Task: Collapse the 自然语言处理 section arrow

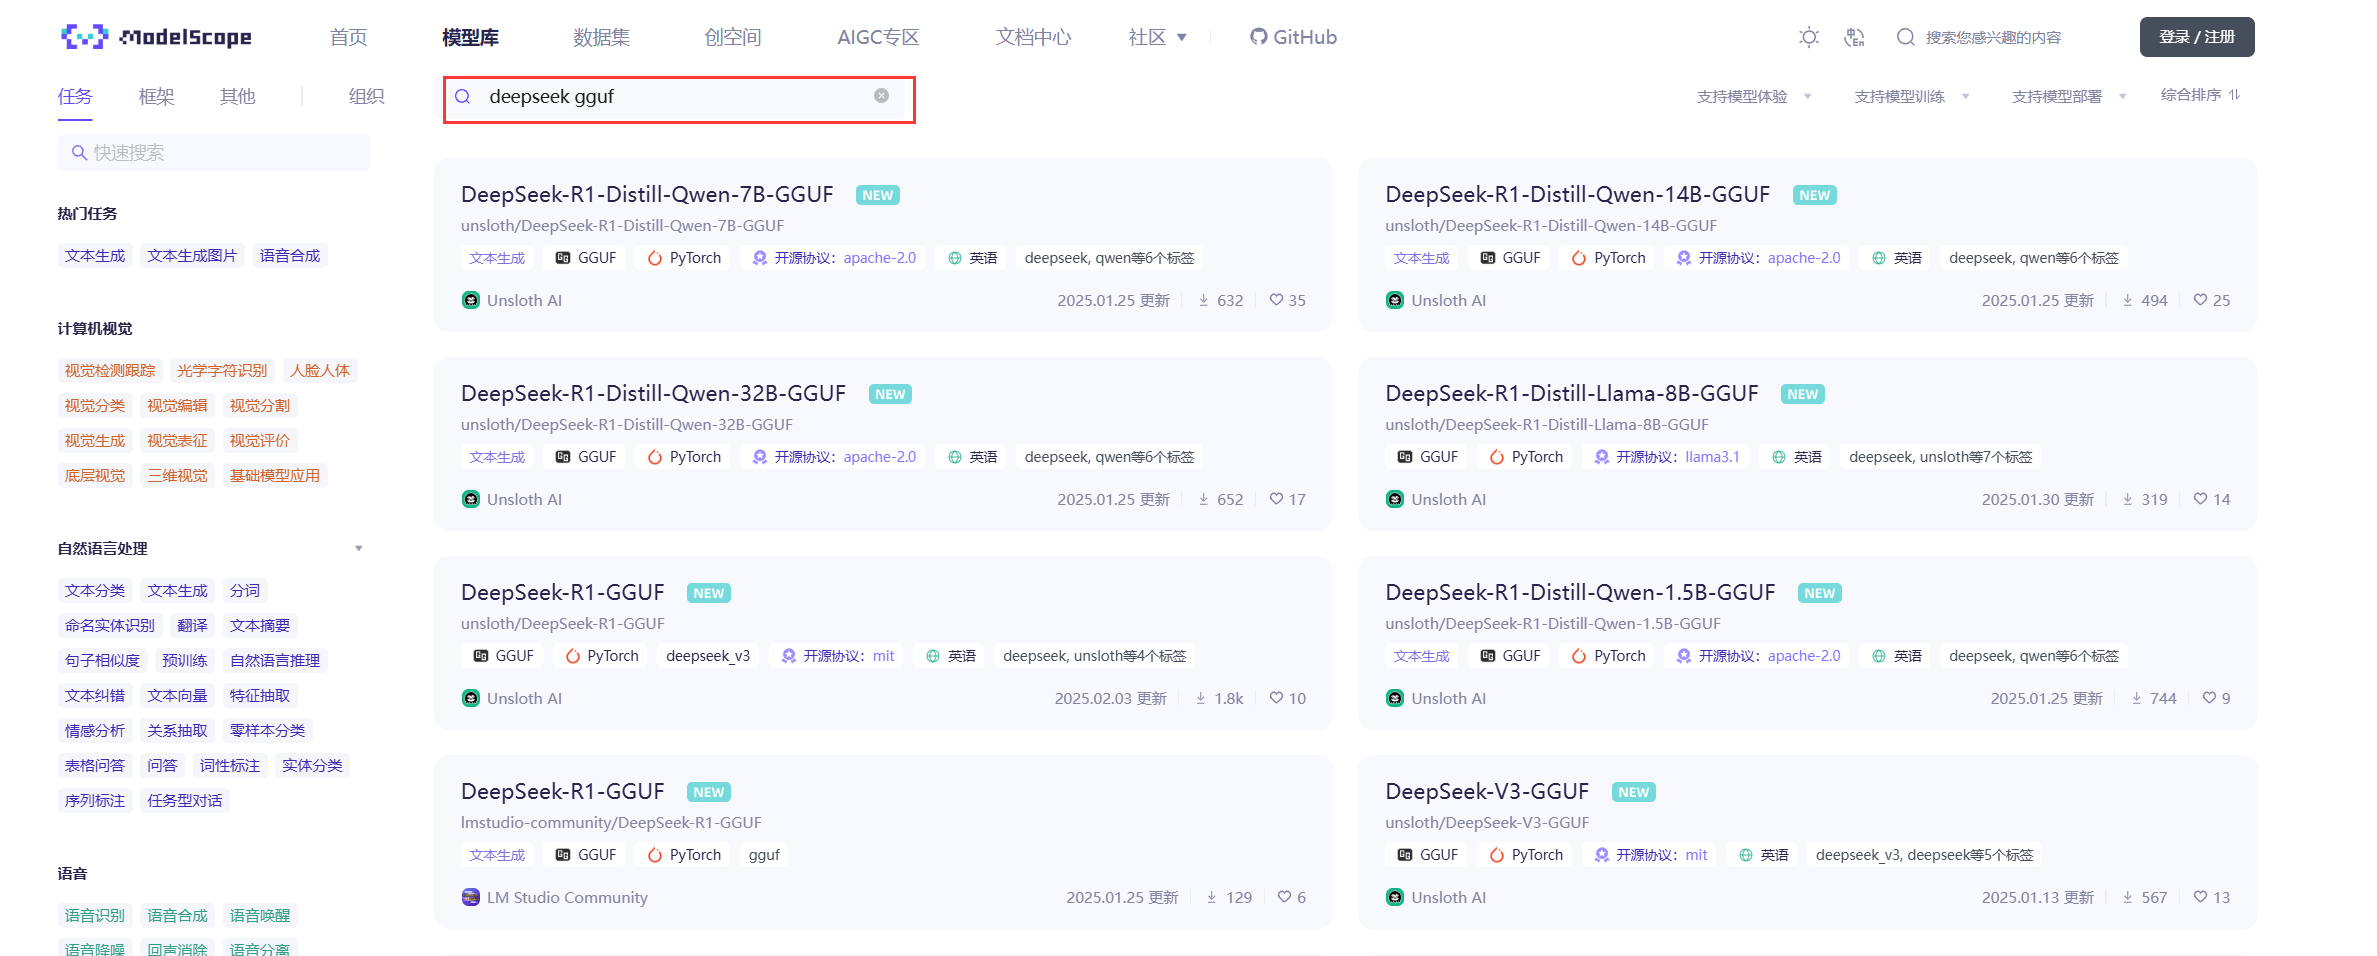Action: 358,548
